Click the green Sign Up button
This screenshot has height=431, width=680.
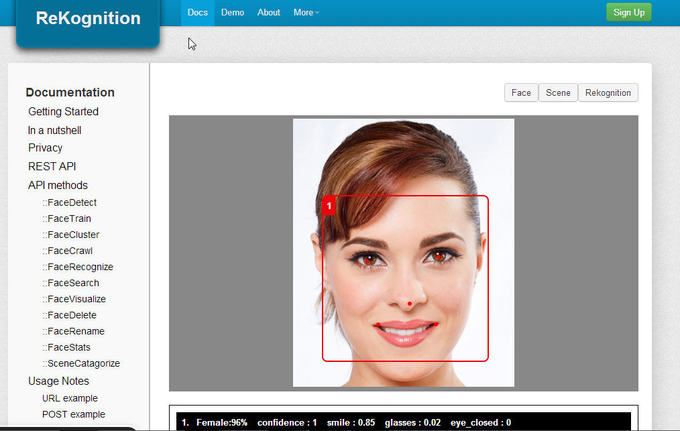[x=628, y=13]
